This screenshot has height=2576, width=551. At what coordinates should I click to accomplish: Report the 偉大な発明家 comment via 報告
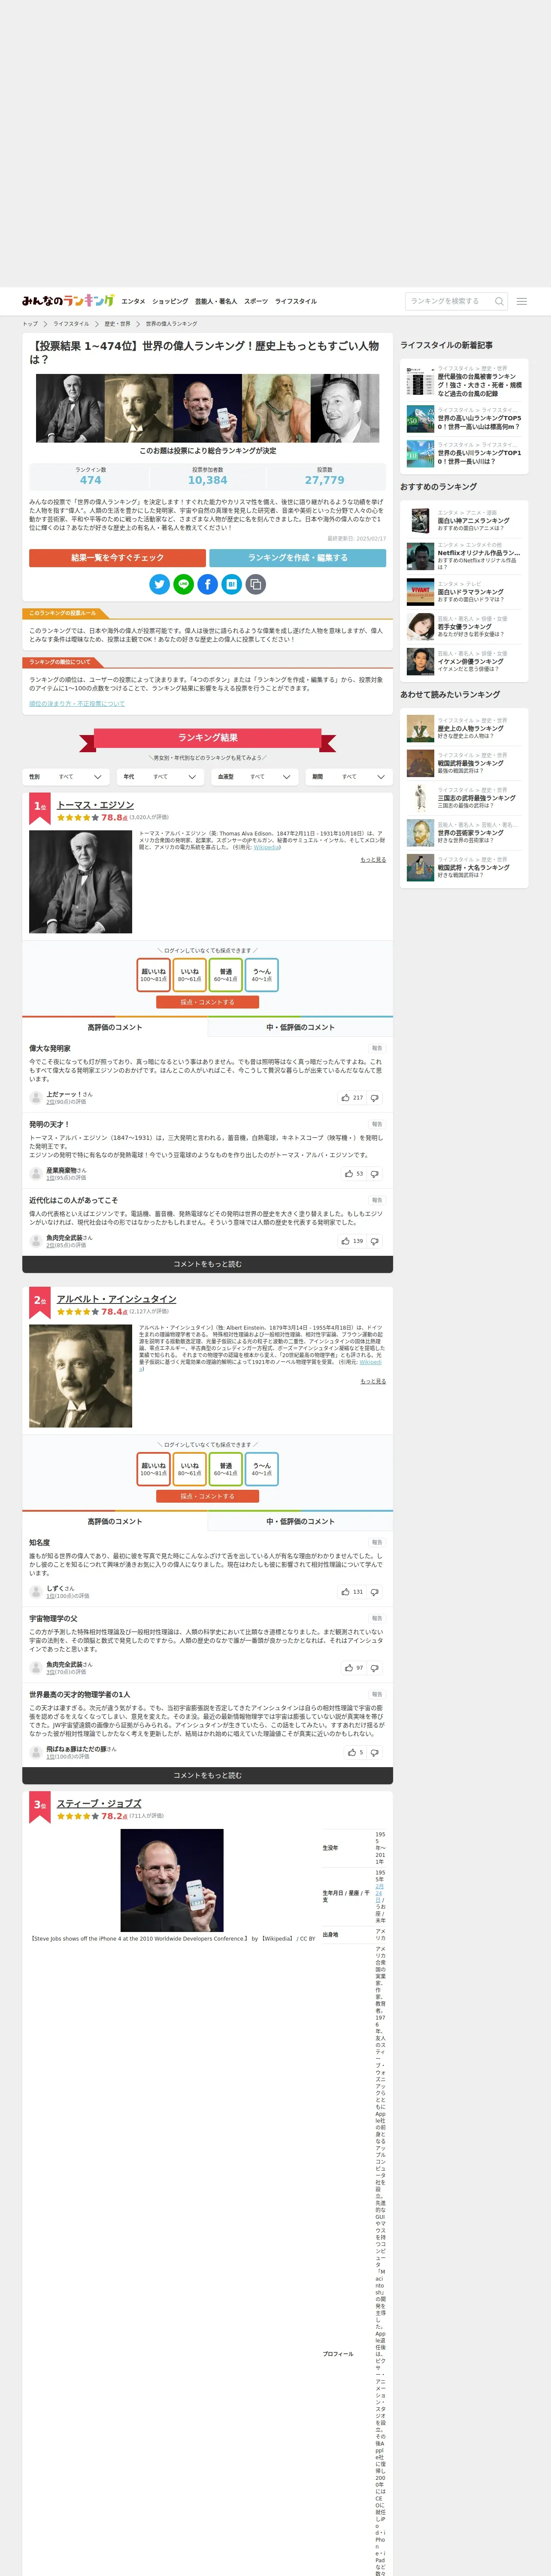point(377,1048)
